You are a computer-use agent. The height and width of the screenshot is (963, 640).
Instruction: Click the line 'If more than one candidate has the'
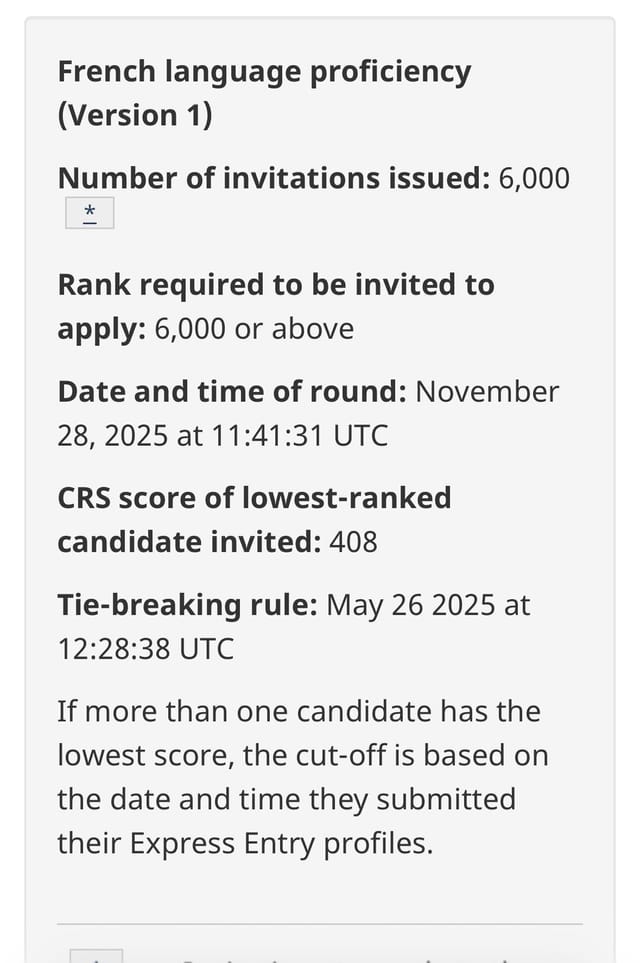[299, 712]
